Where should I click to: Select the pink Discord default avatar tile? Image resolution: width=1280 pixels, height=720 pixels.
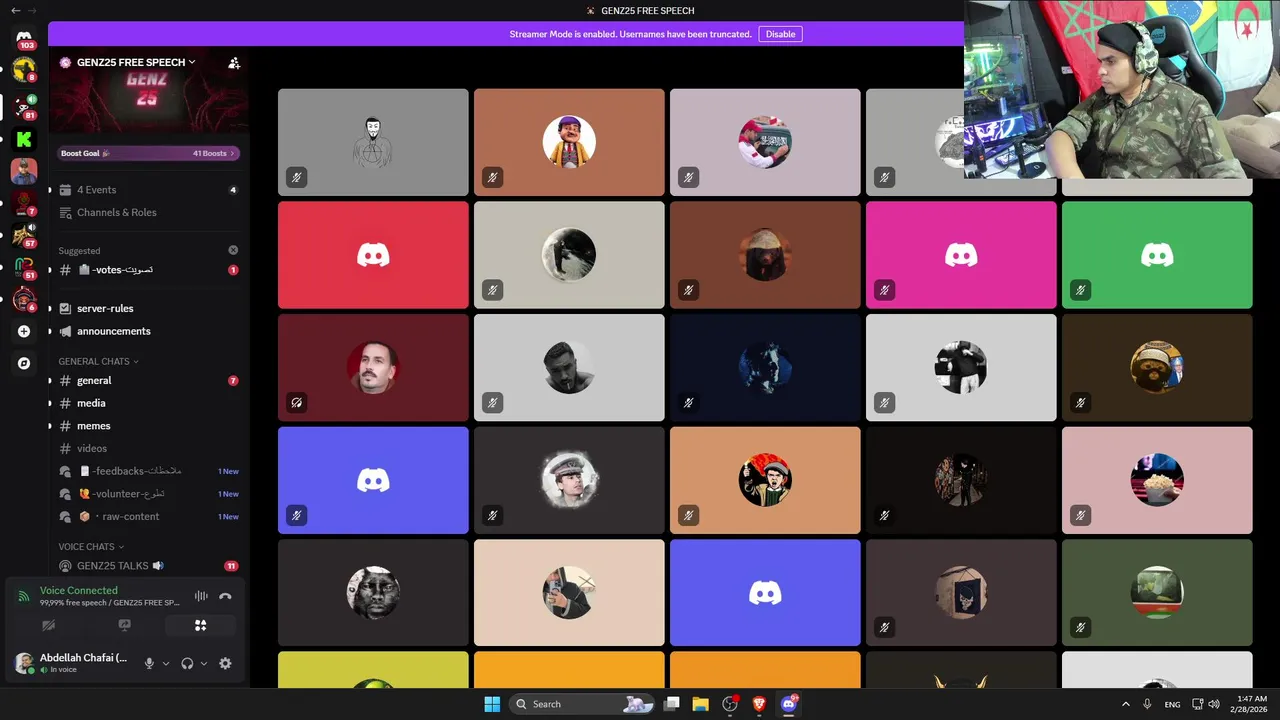tap(961, 255)
